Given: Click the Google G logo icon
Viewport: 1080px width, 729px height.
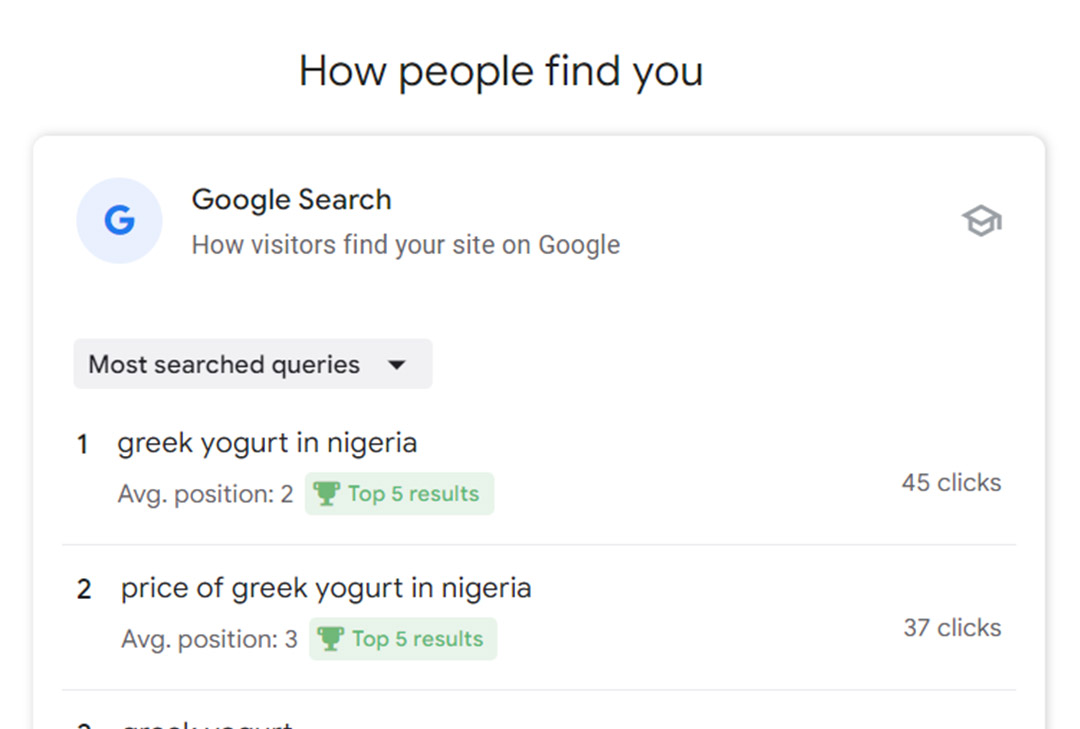Looking at the screenshot, I should 119,220.
